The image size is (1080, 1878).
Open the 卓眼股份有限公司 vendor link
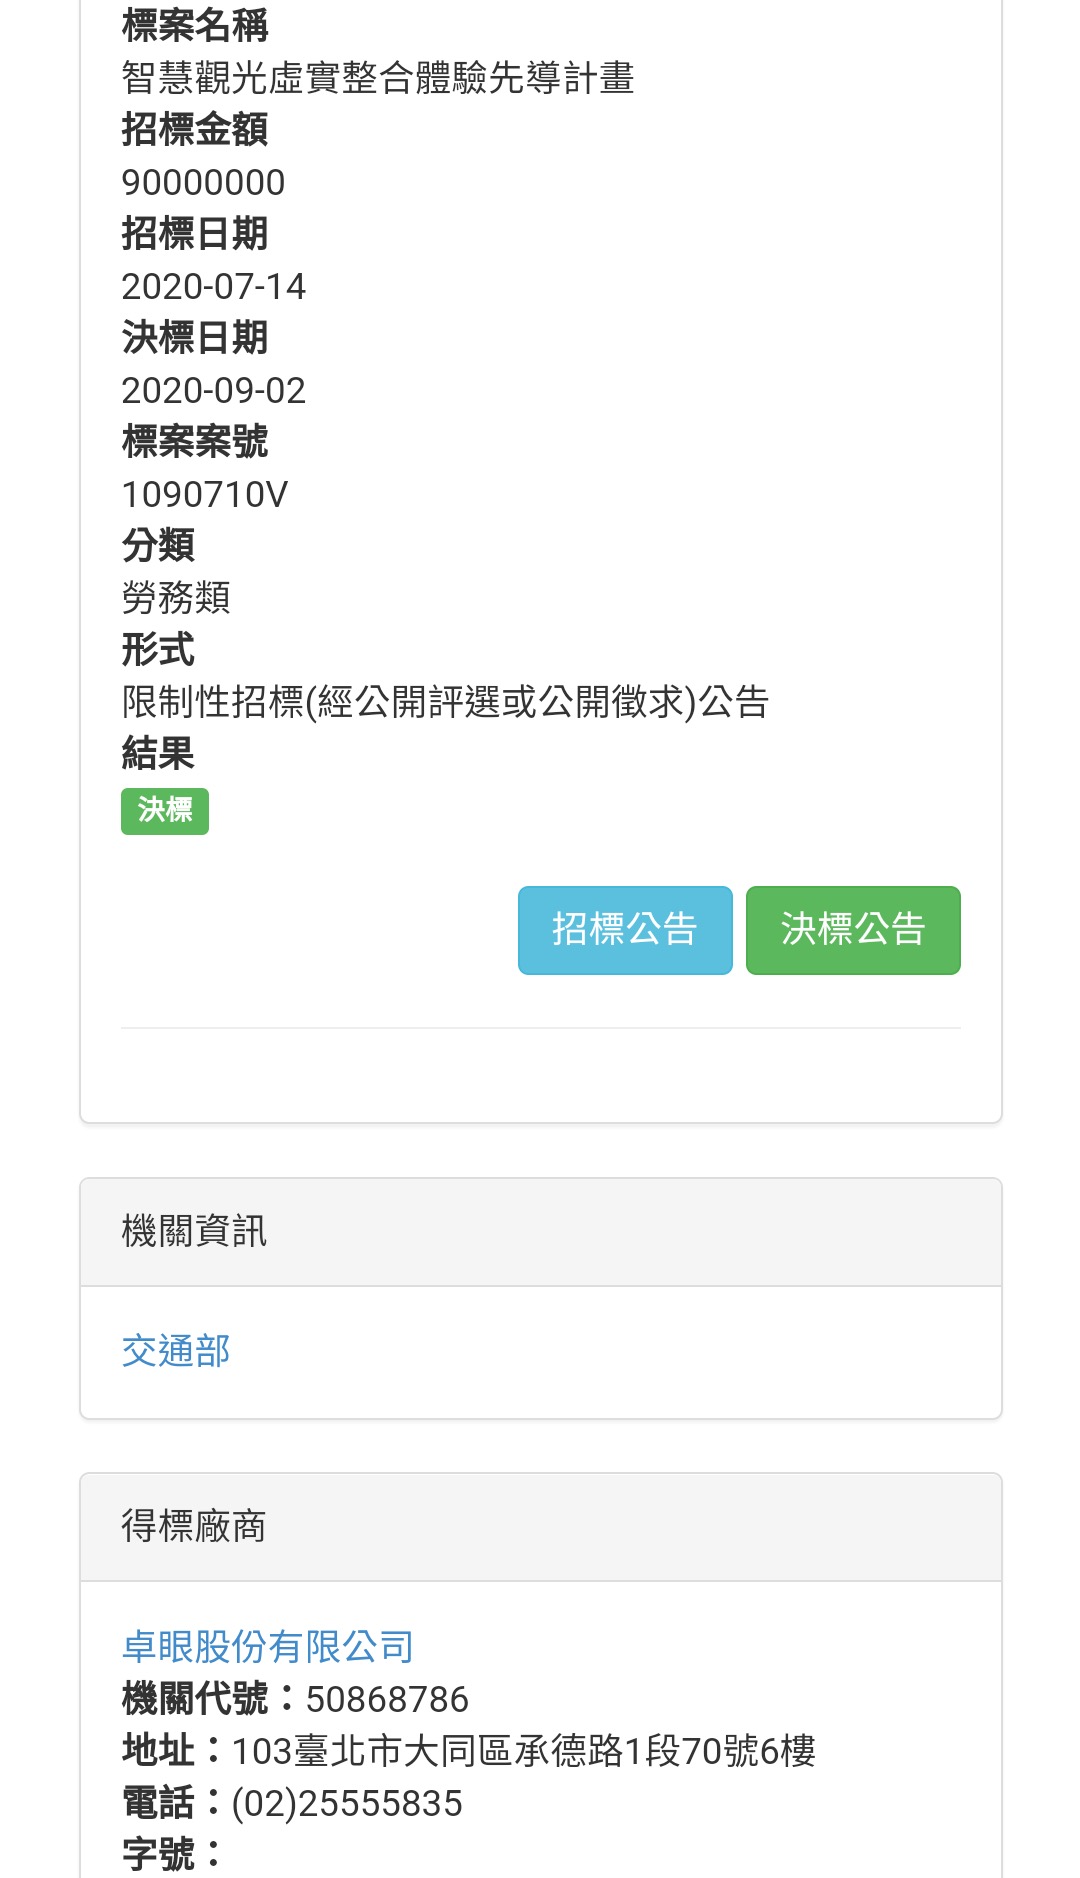click(x=268, y=1646)
